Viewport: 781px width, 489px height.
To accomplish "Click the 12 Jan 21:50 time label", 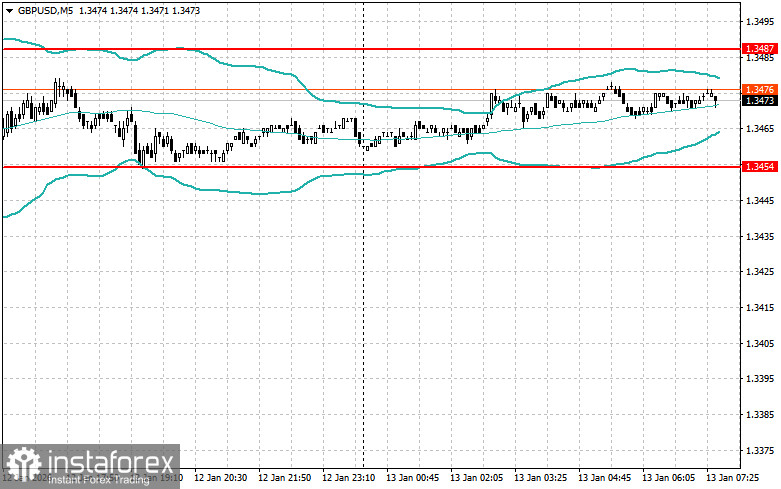I will (284, 478).
